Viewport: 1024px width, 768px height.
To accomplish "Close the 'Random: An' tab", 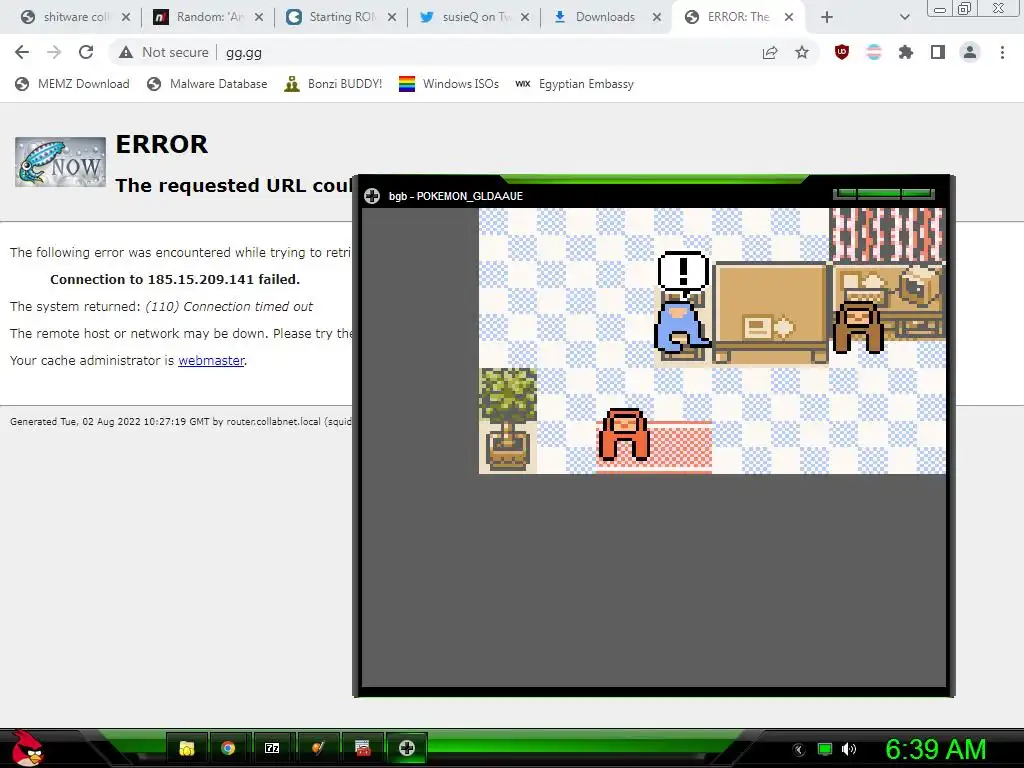I will click(259, 17).
